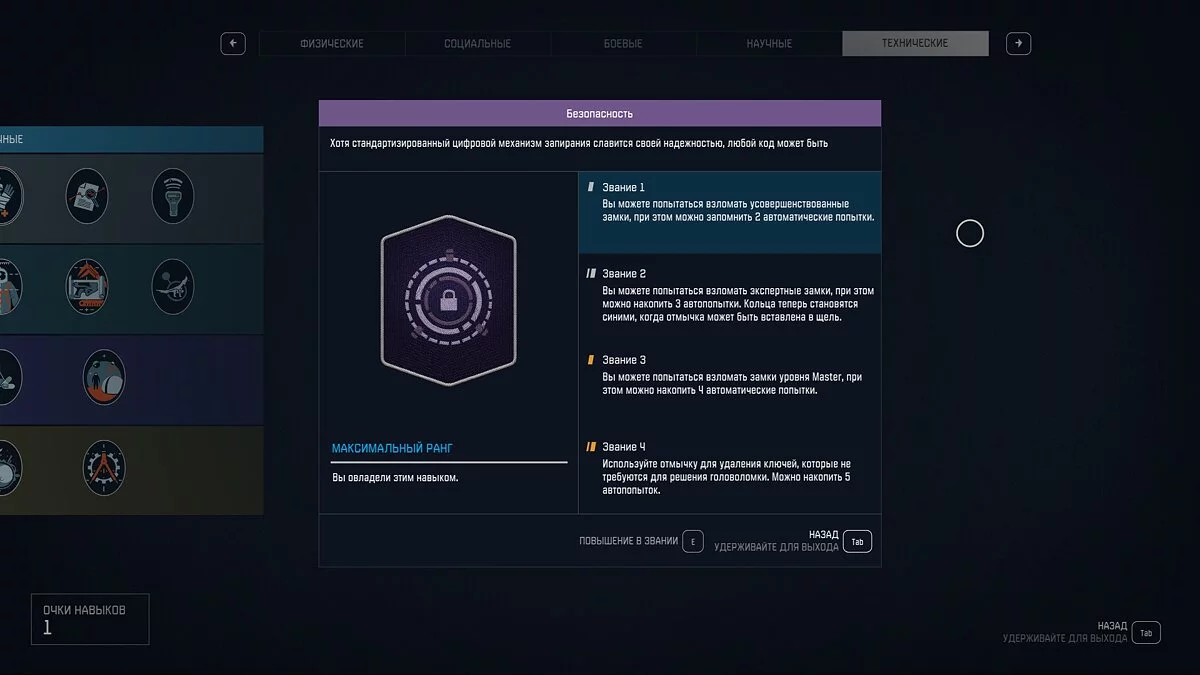
Task: Select the dinosaur and planet skill icon
Action: pyautogui.click(x=173, y=287)
